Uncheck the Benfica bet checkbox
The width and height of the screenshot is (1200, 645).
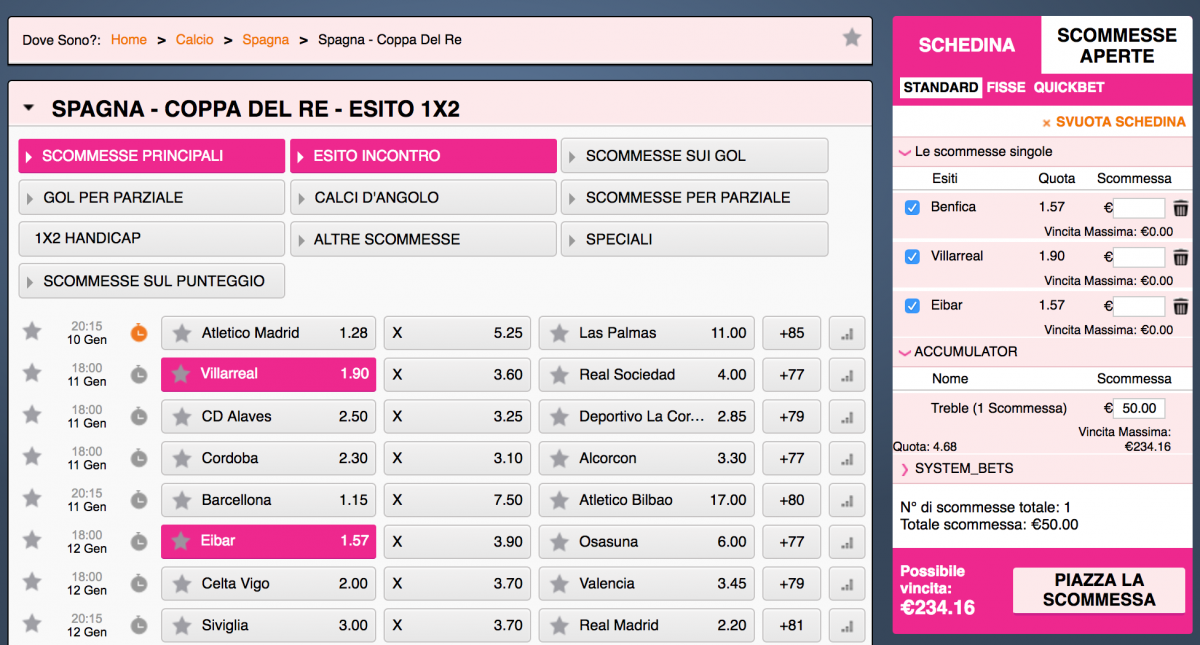pyautogui.click(x=912, y=208)
